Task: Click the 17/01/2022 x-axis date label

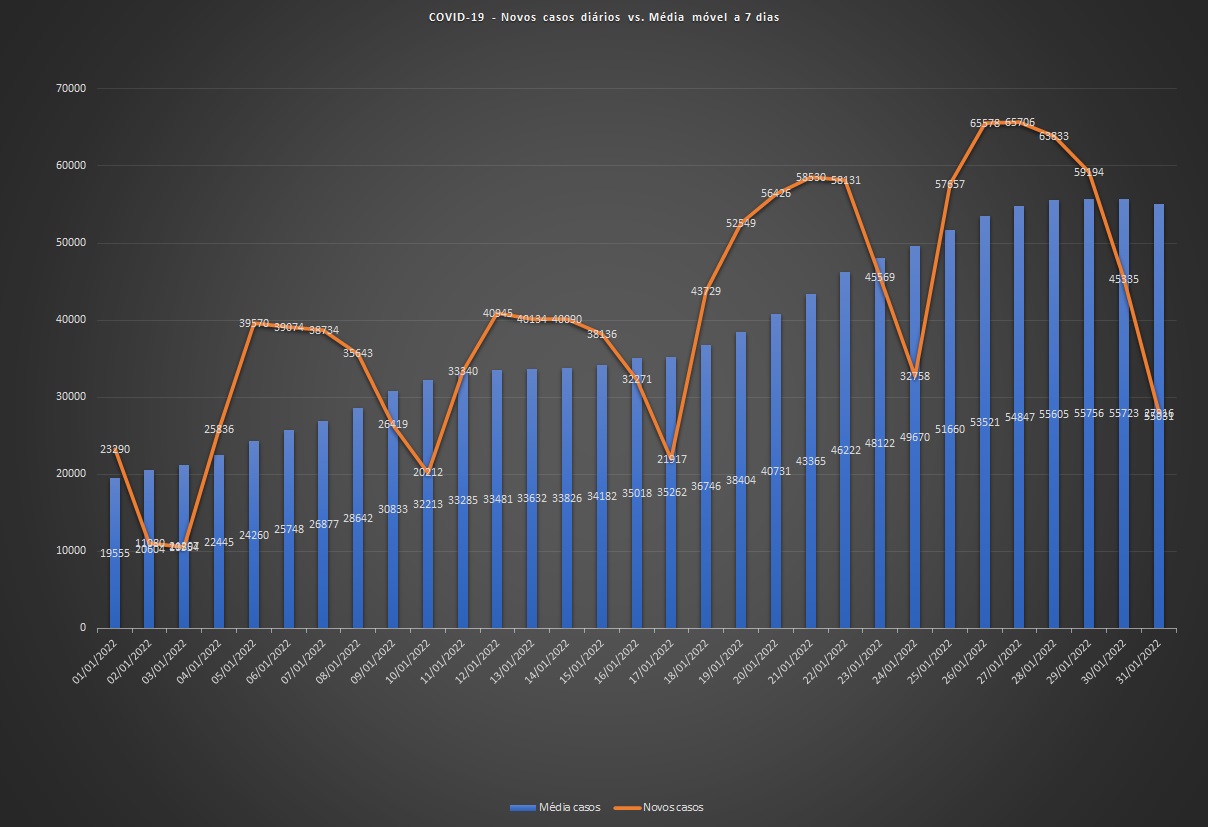Action: coord(653,655)
